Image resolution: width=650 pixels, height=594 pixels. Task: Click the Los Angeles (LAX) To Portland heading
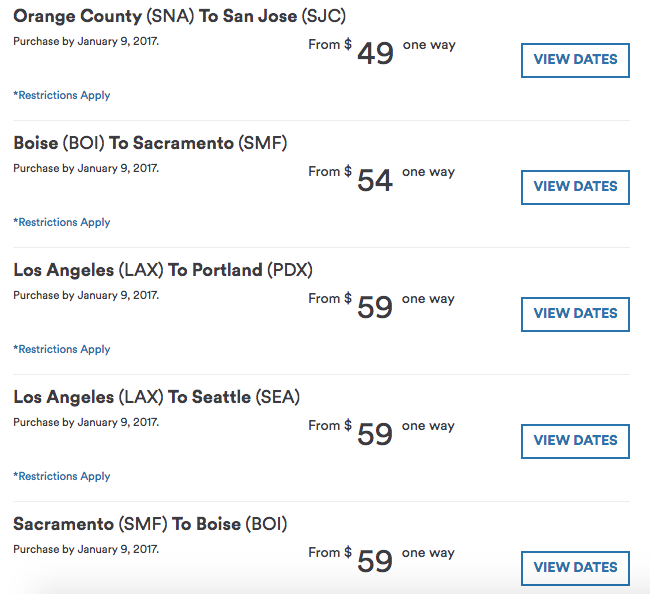pyautogui.click(x=164, y=270)
